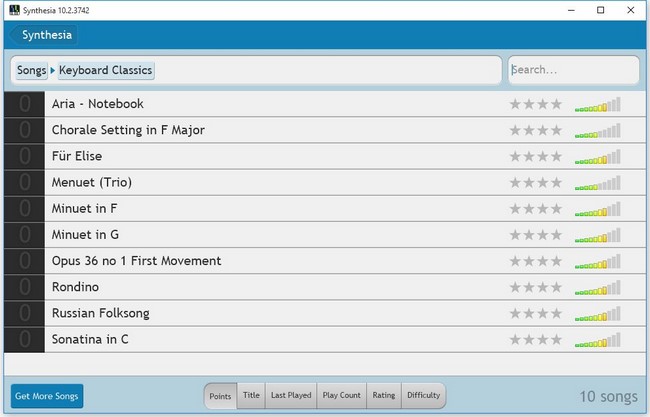Open the song Aria - Notebook
Viewport: 650px width, 417px height.
tap(325, 104)
